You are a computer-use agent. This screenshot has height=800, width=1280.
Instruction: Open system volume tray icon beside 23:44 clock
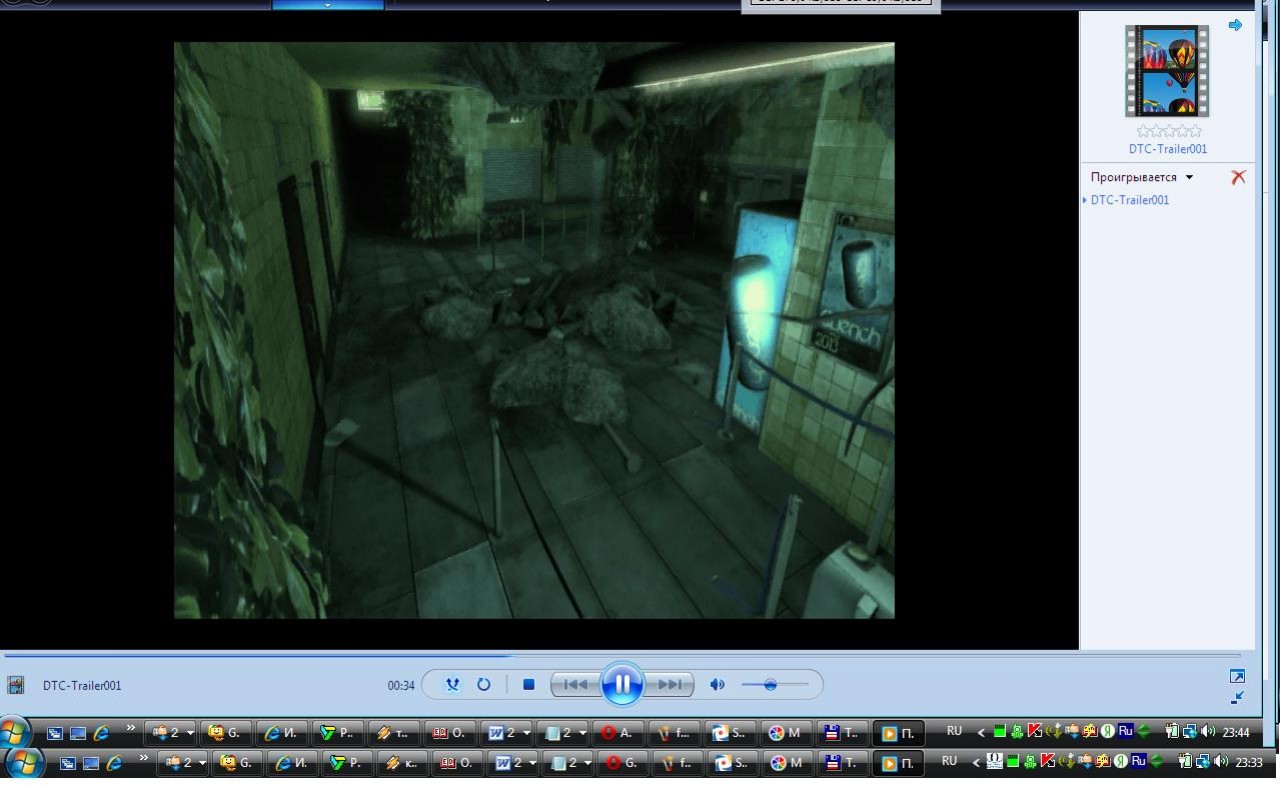click(x=1207, y=732)
